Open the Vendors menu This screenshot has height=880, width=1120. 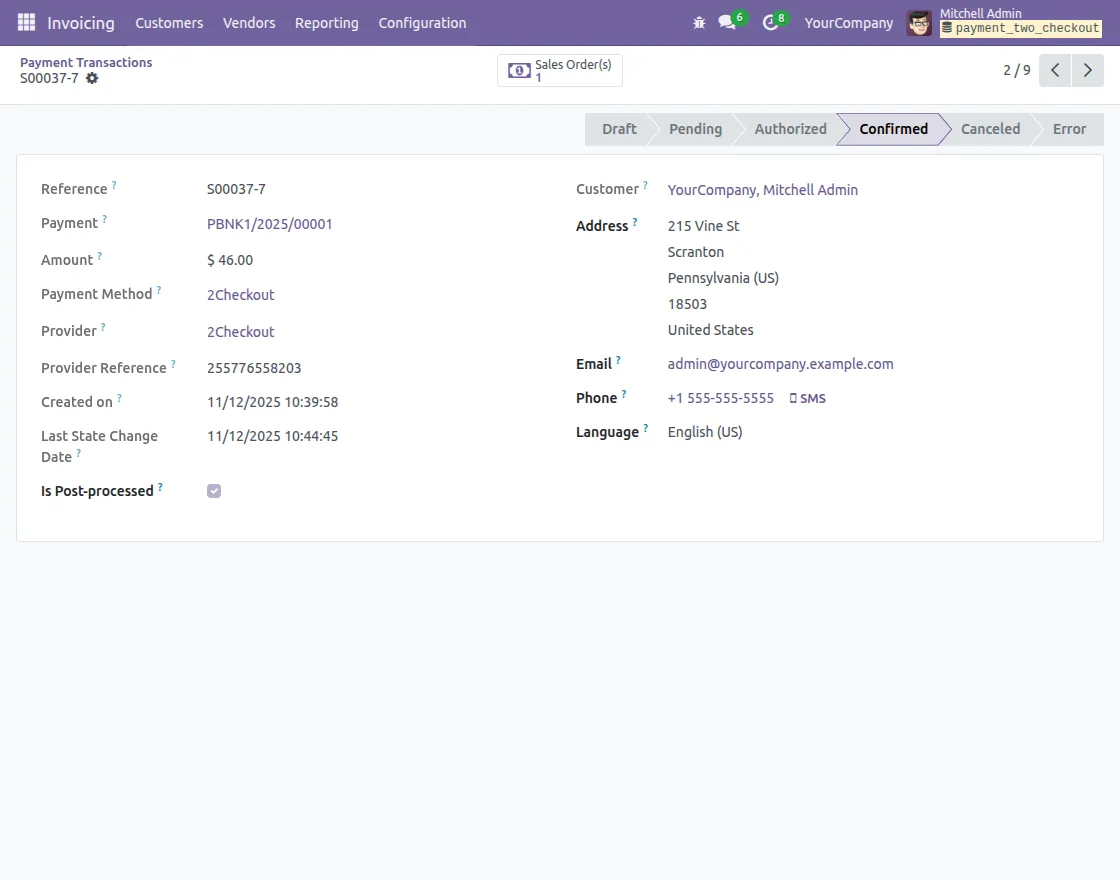(x=248, y=22)
